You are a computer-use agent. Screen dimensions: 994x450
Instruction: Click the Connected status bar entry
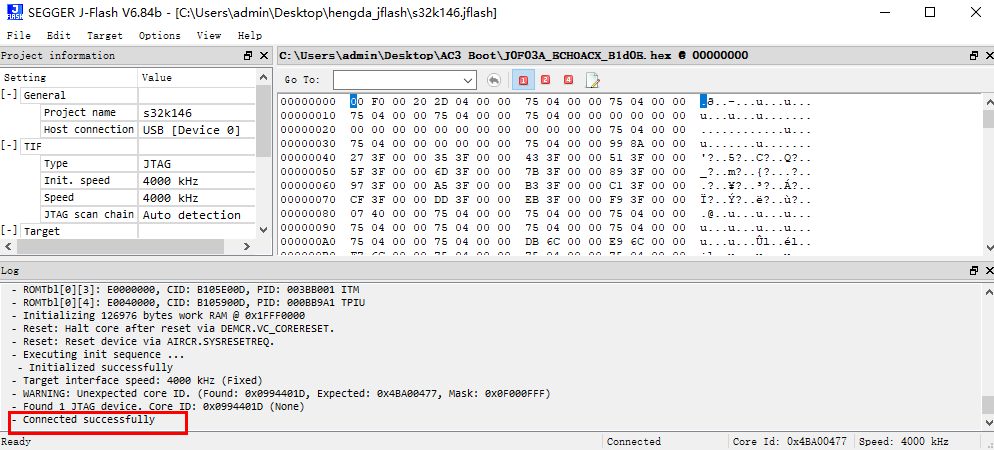tap(634, 442)
